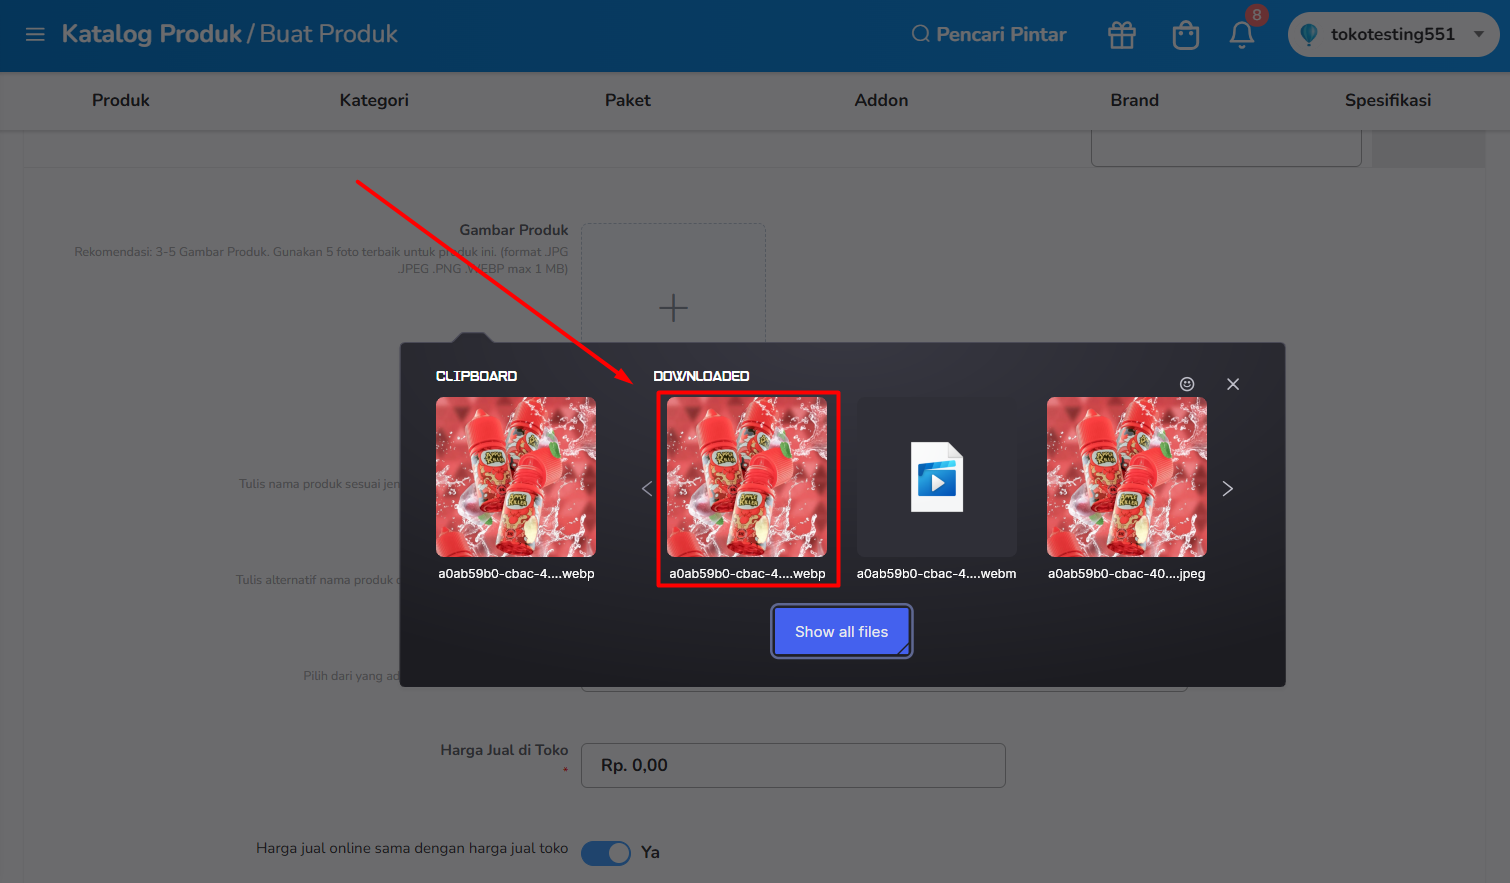Go to next downloaded files

(x=1228, y=488)
